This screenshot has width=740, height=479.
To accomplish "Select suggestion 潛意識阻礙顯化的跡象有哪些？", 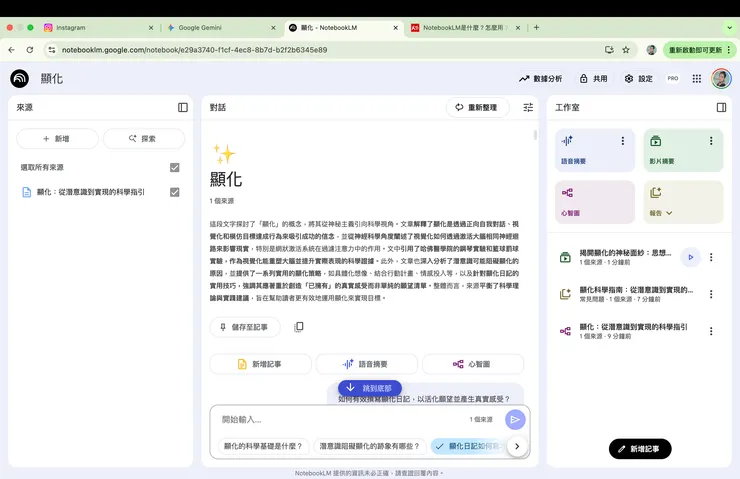I will point(370,446).
